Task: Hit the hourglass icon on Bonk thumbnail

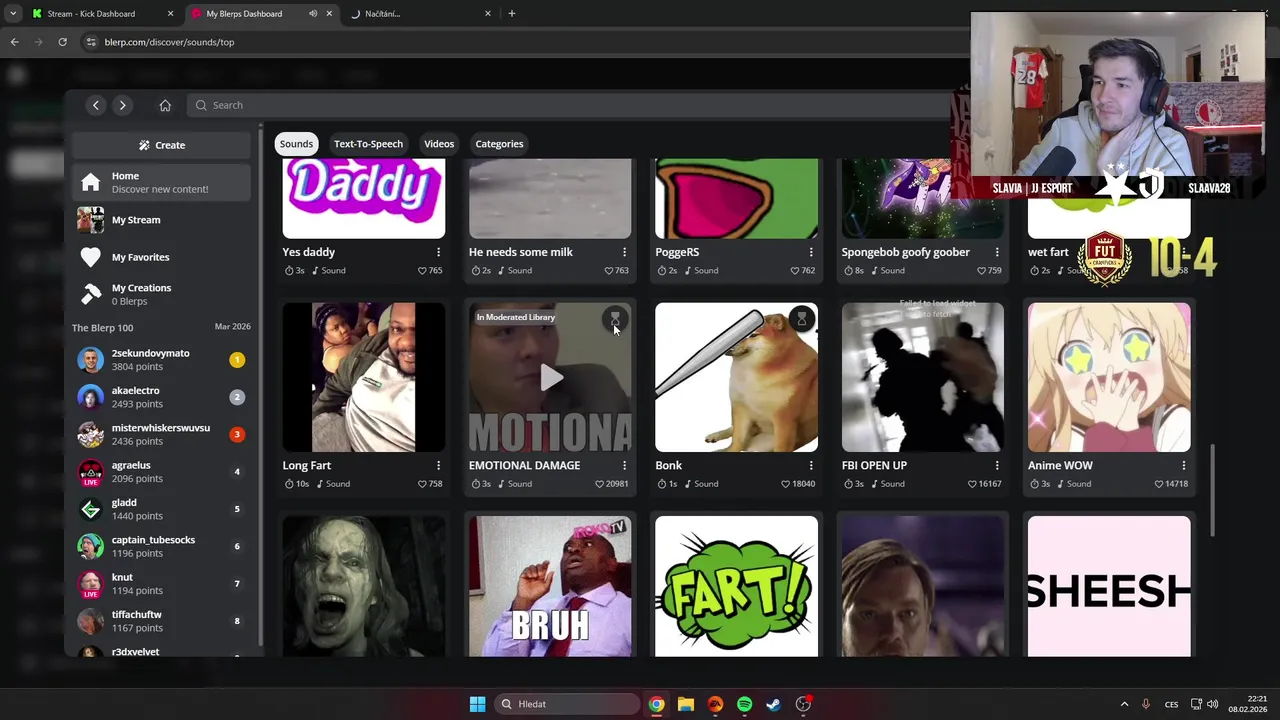Action: 801,319
